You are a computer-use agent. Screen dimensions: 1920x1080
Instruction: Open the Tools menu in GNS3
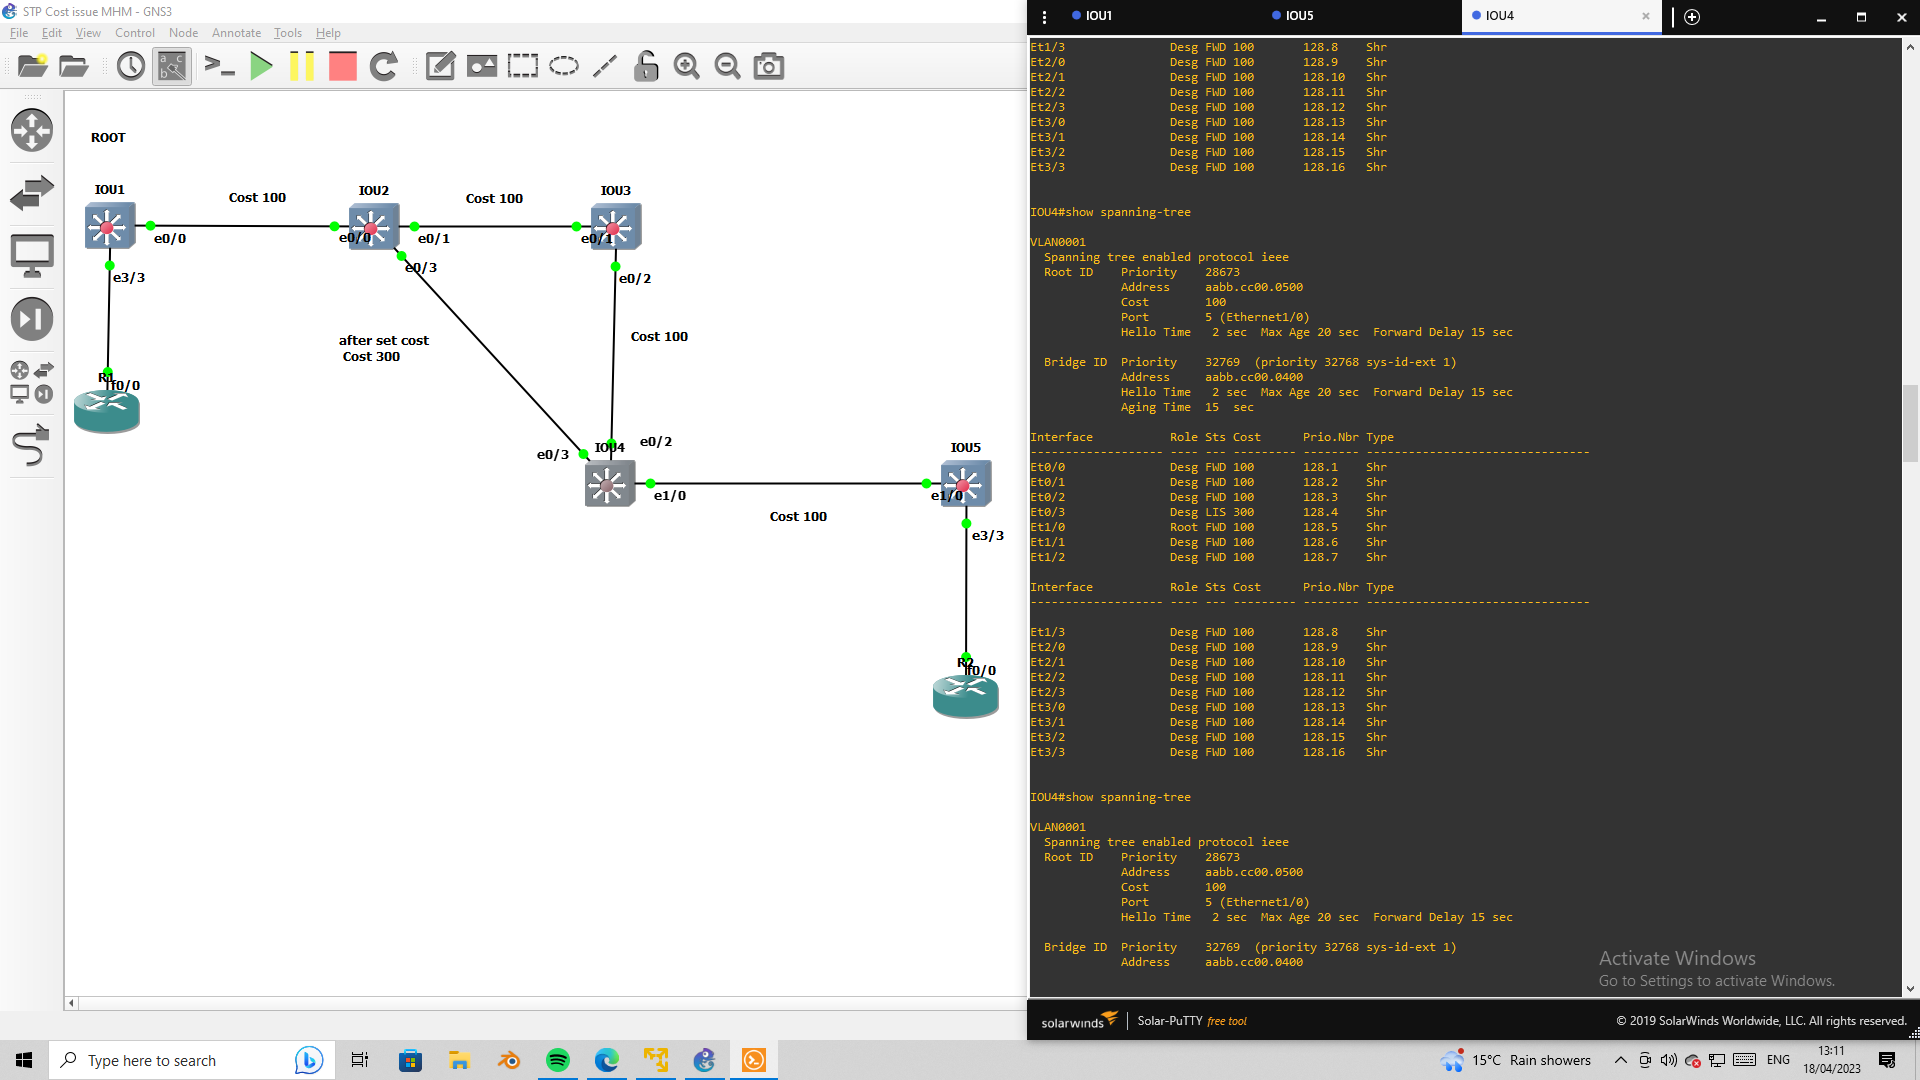click(287, 32)
